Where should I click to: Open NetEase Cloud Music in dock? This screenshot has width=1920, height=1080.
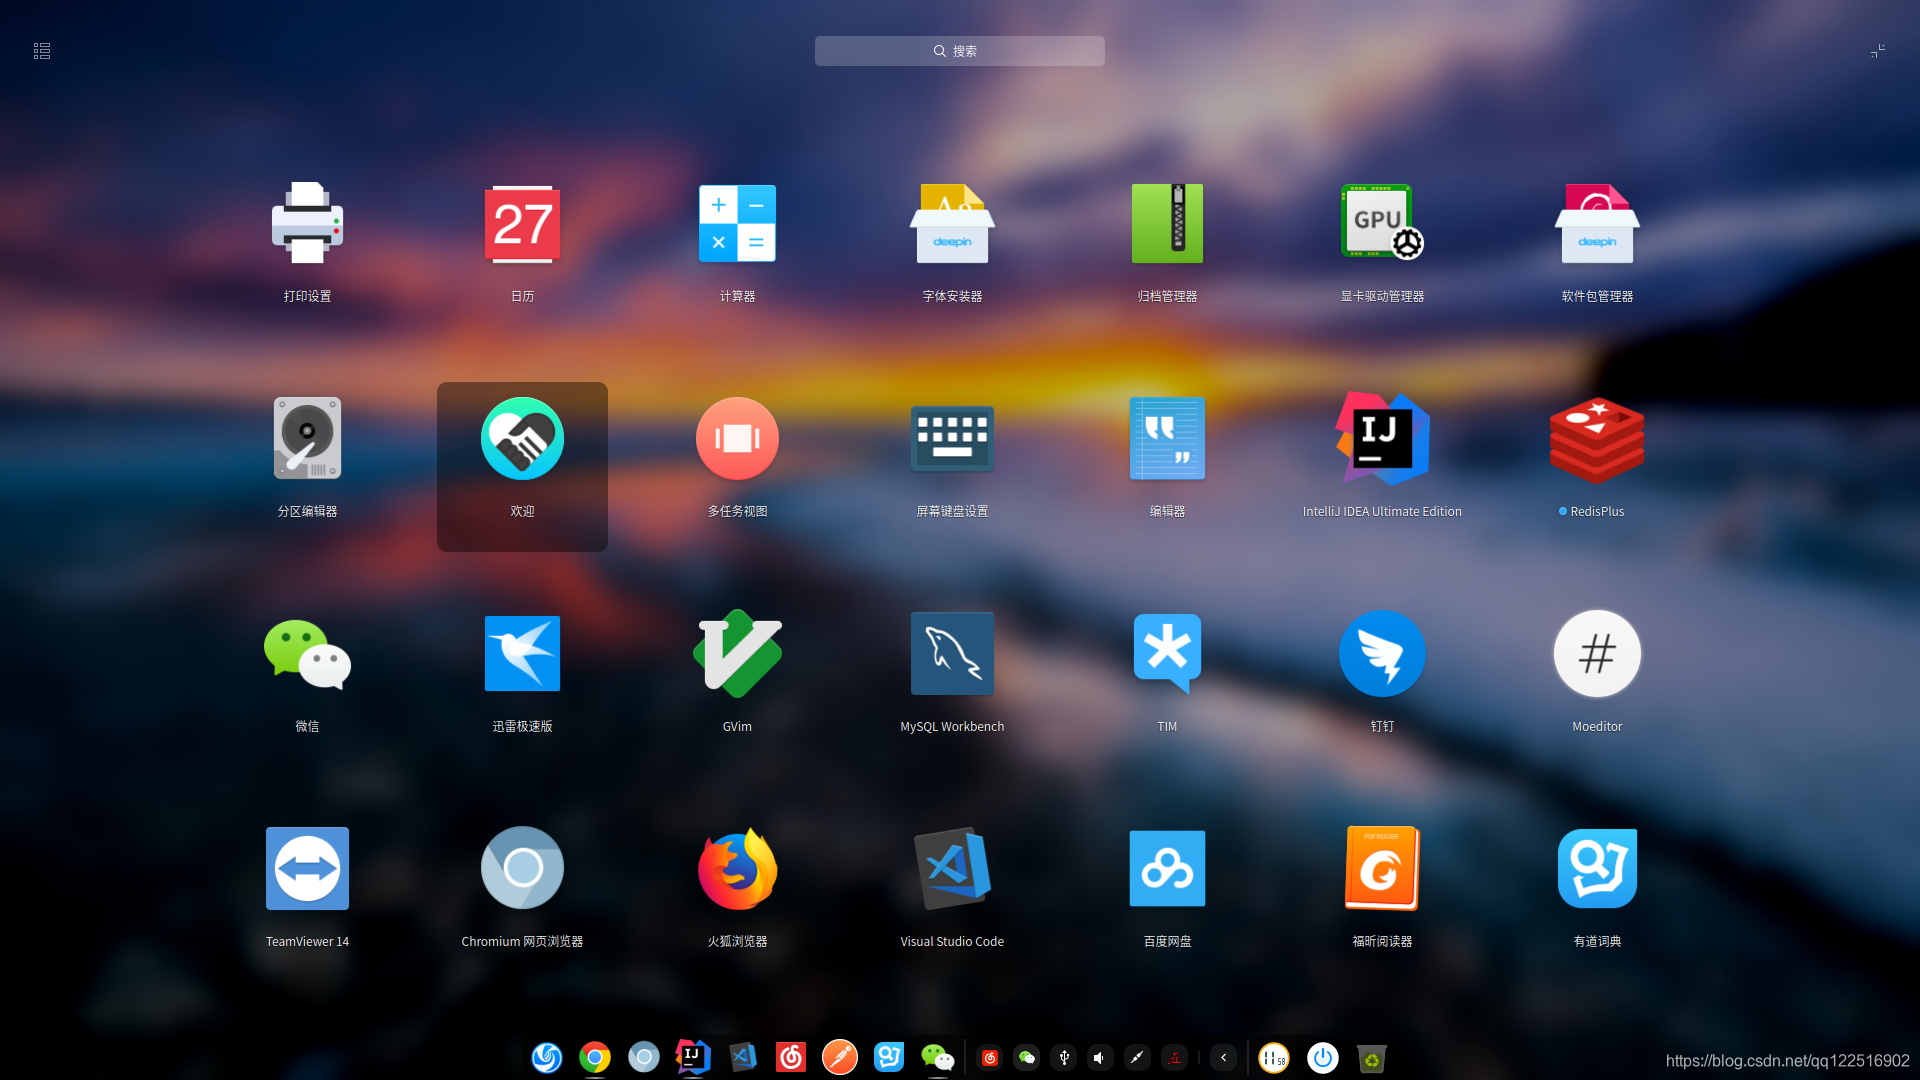pyautogui.click(x=791, y=1057)
